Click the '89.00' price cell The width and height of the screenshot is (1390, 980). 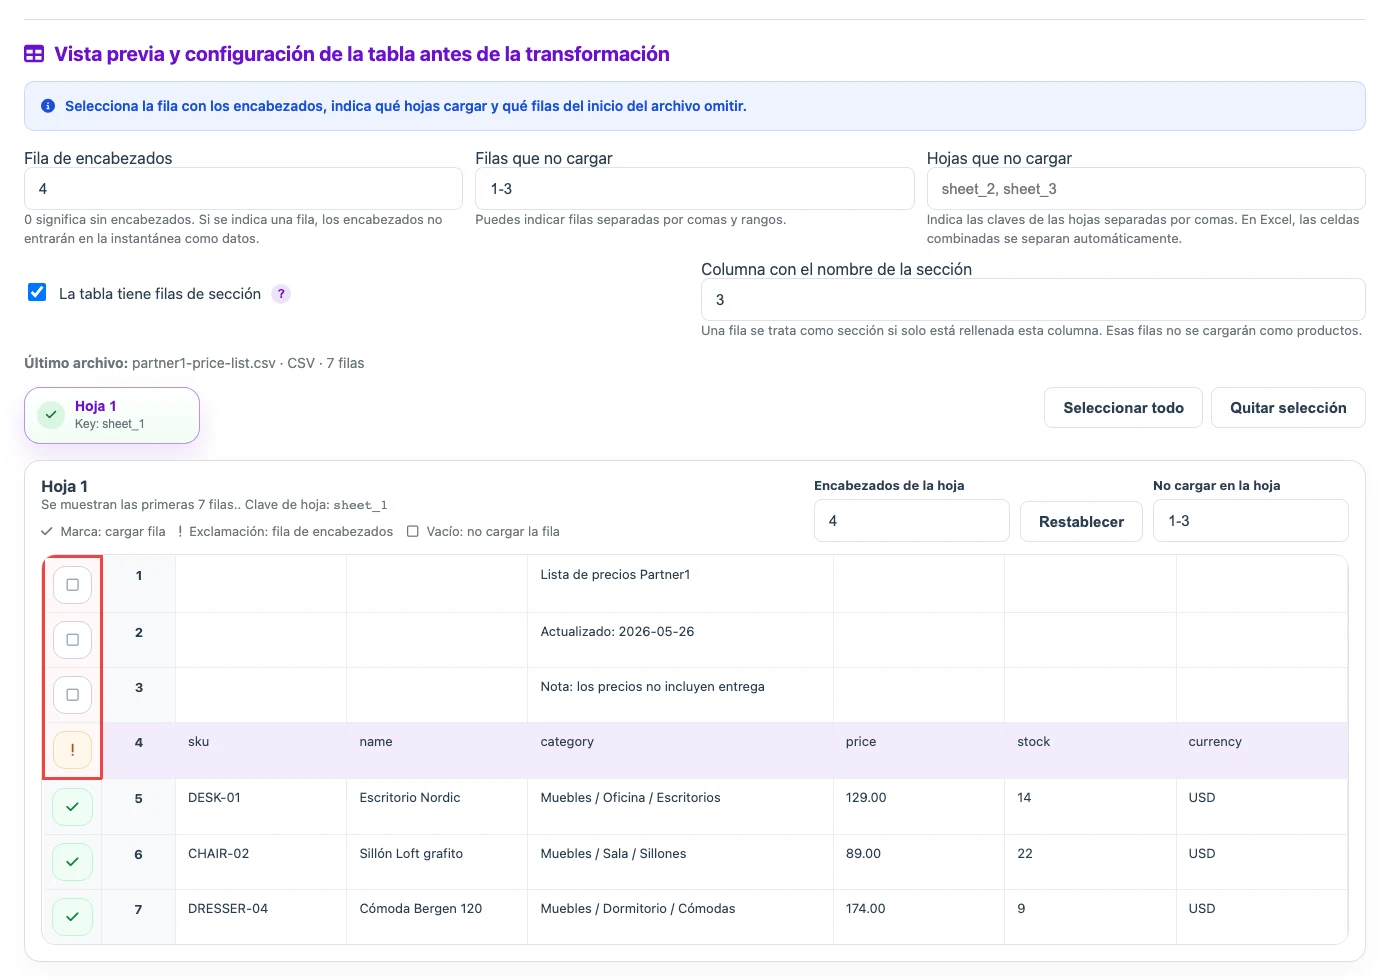[919, 862]
